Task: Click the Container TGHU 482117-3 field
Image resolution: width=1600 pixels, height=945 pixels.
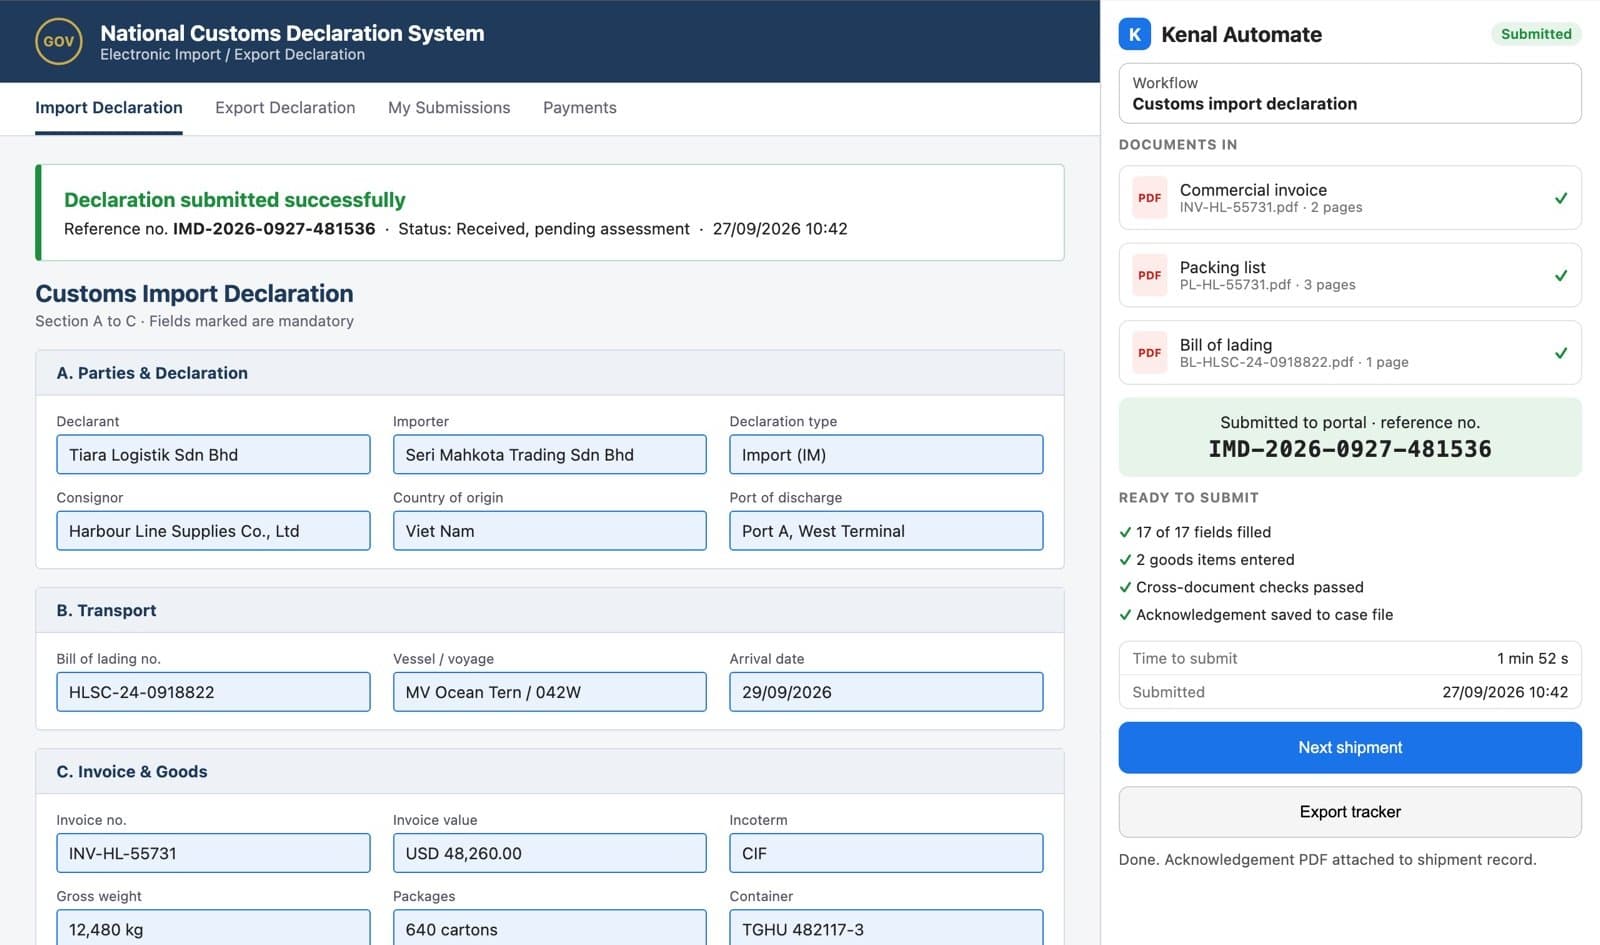Action: pyautogui.click(x=886, y=928)
